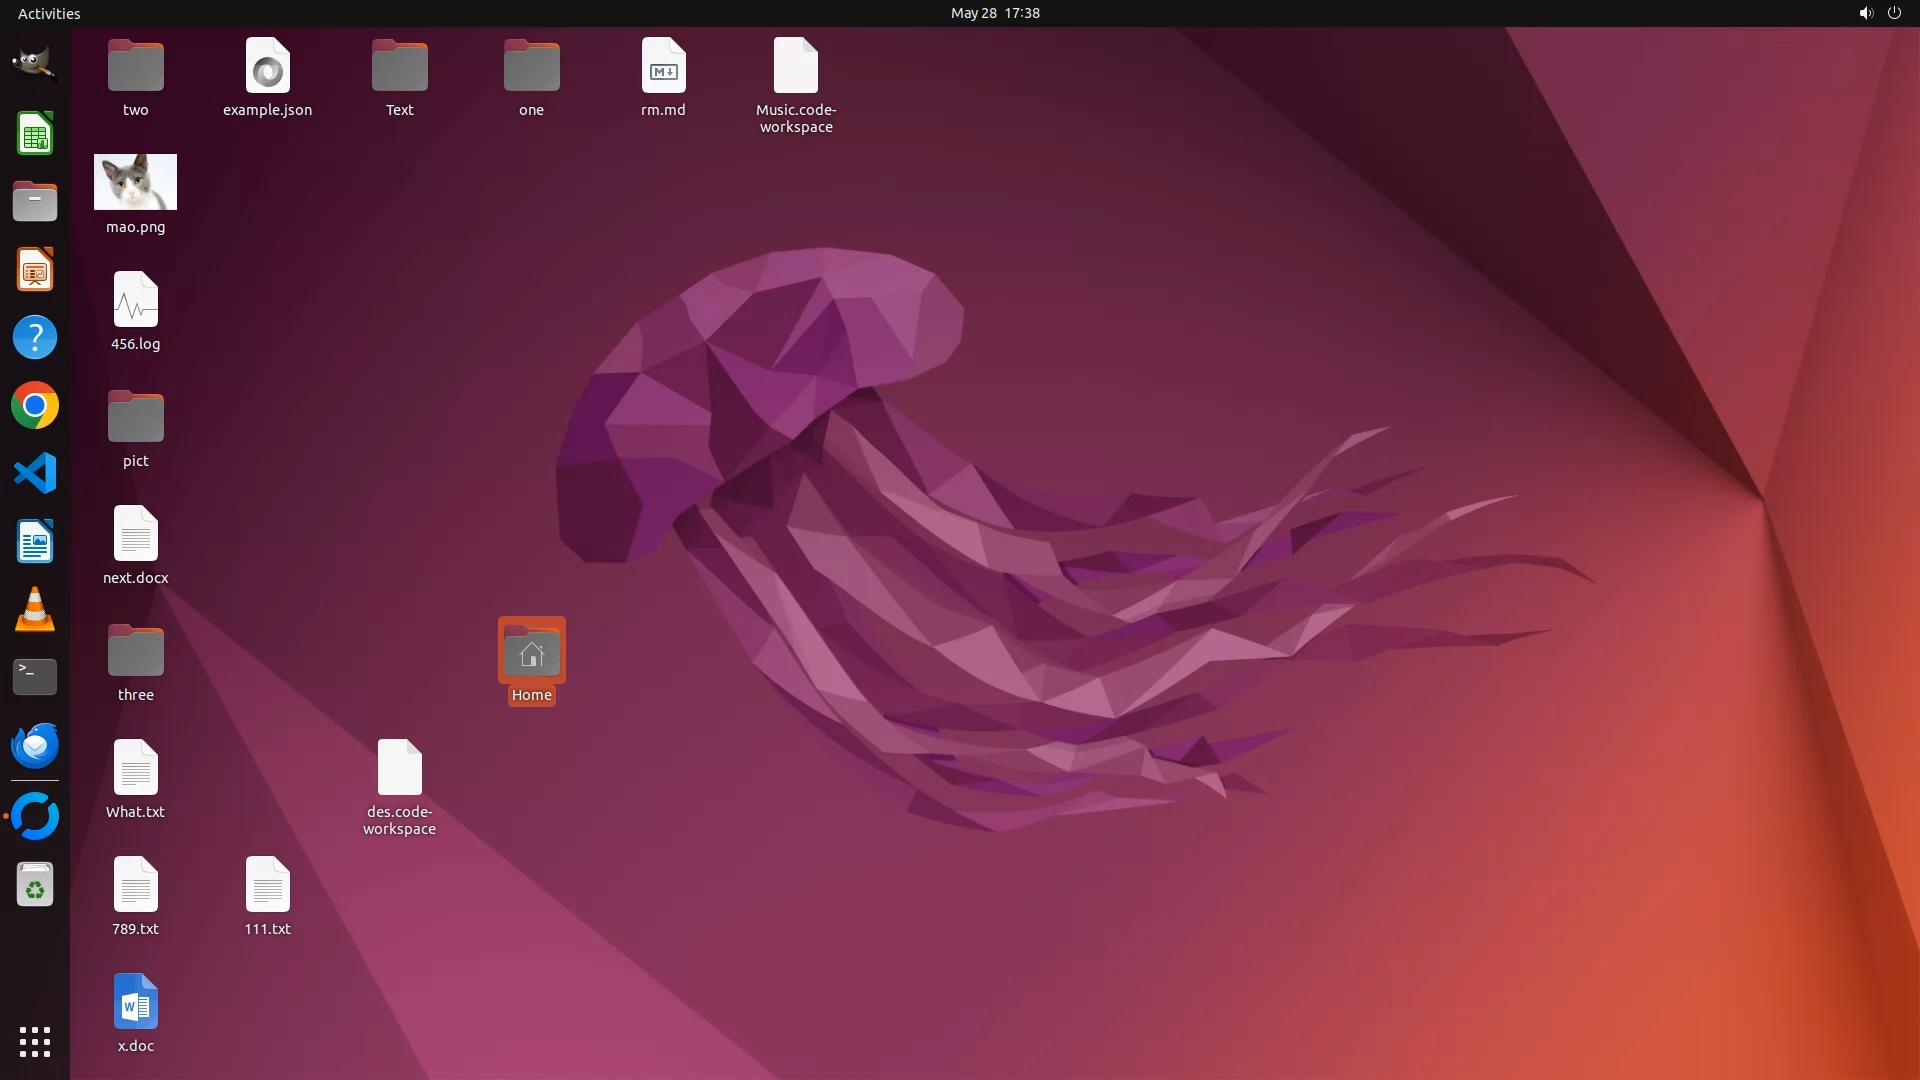Screen dimensions: 1920x1080
Task: Click the Activities button
Action: click(49, 13)
